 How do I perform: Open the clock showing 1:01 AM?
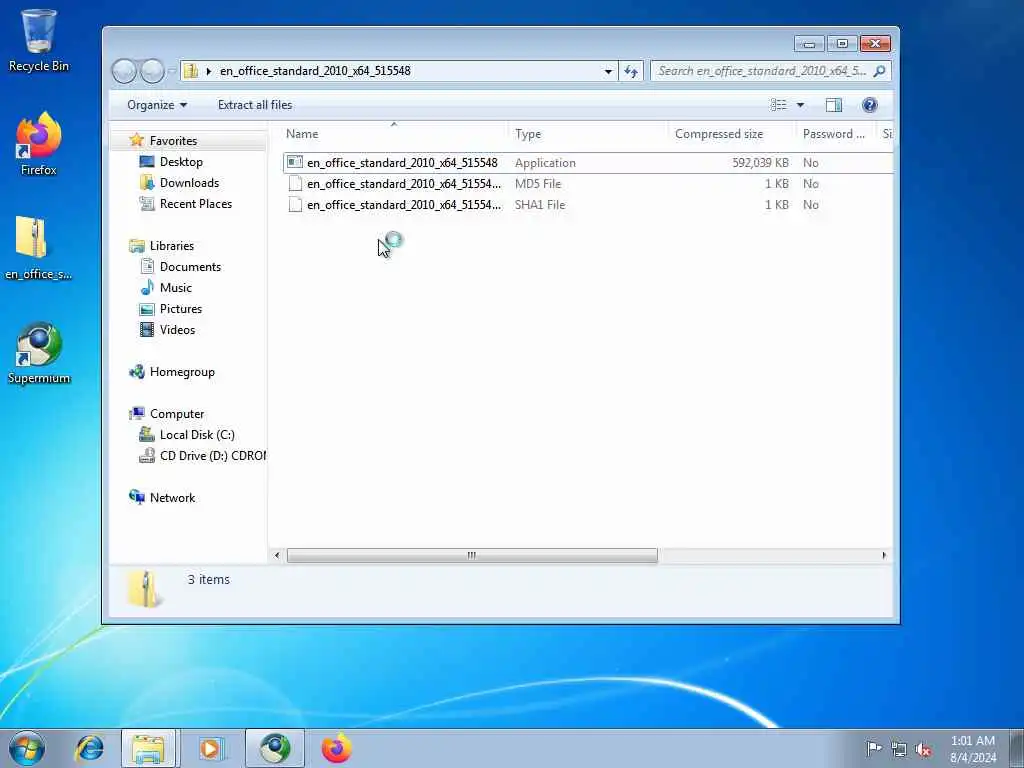972,749
